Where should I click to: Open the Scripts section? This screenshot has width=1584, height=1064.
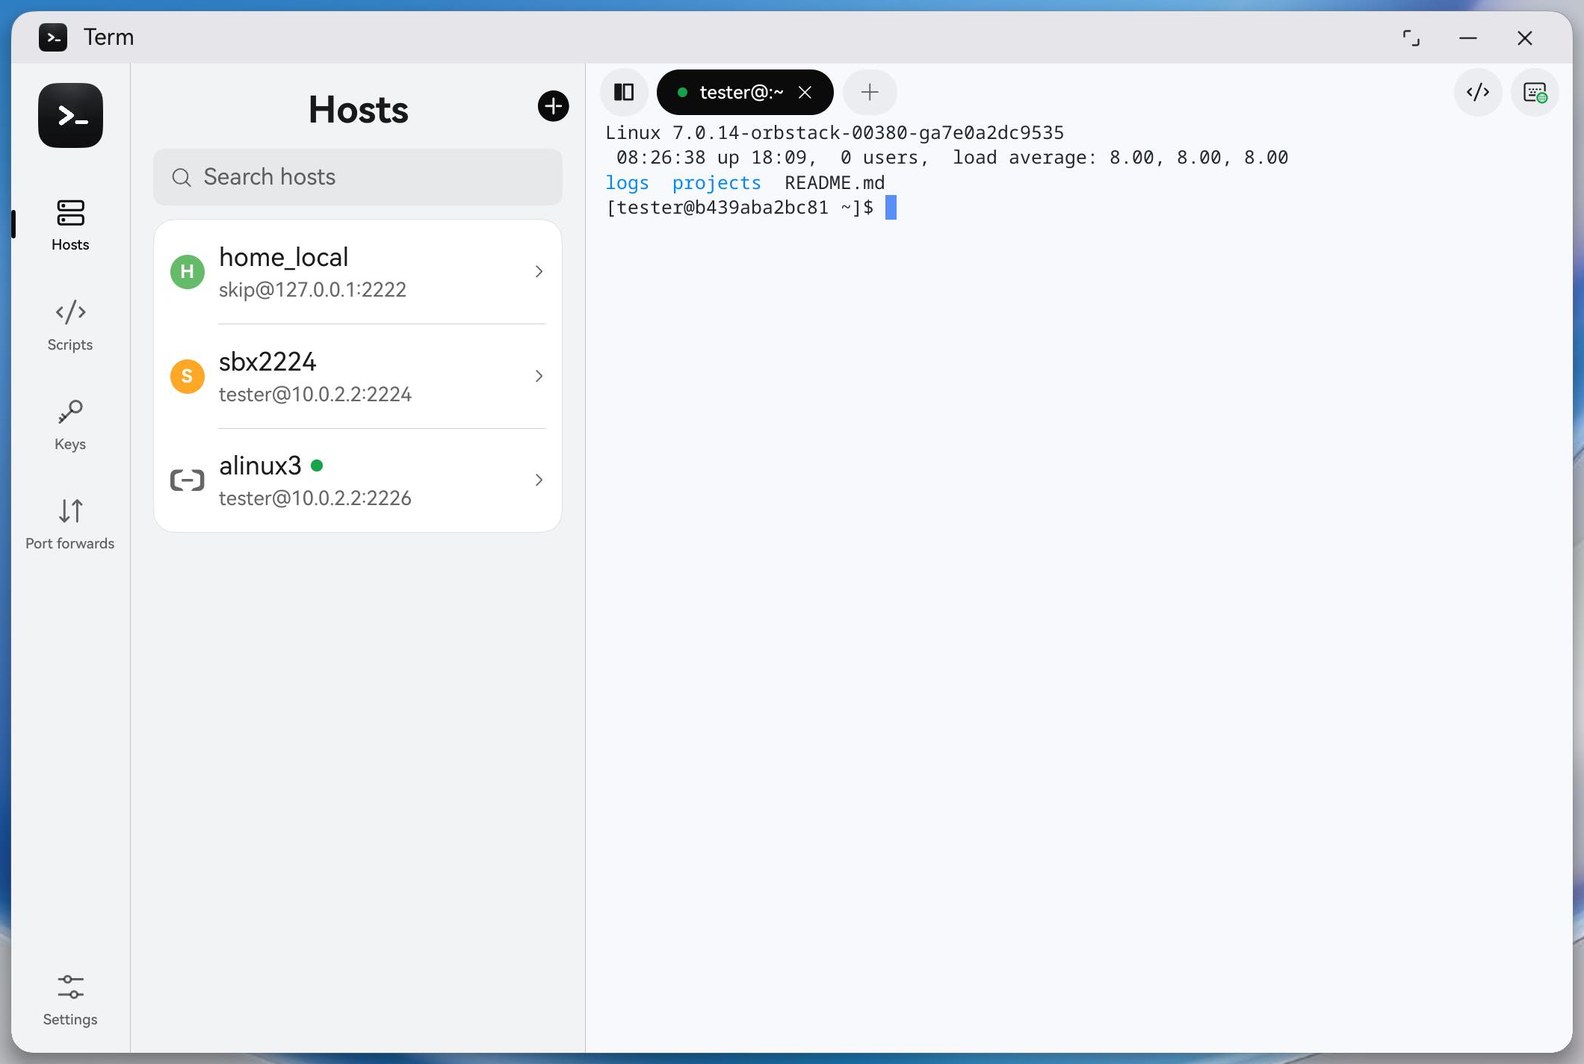pos(70,325)
